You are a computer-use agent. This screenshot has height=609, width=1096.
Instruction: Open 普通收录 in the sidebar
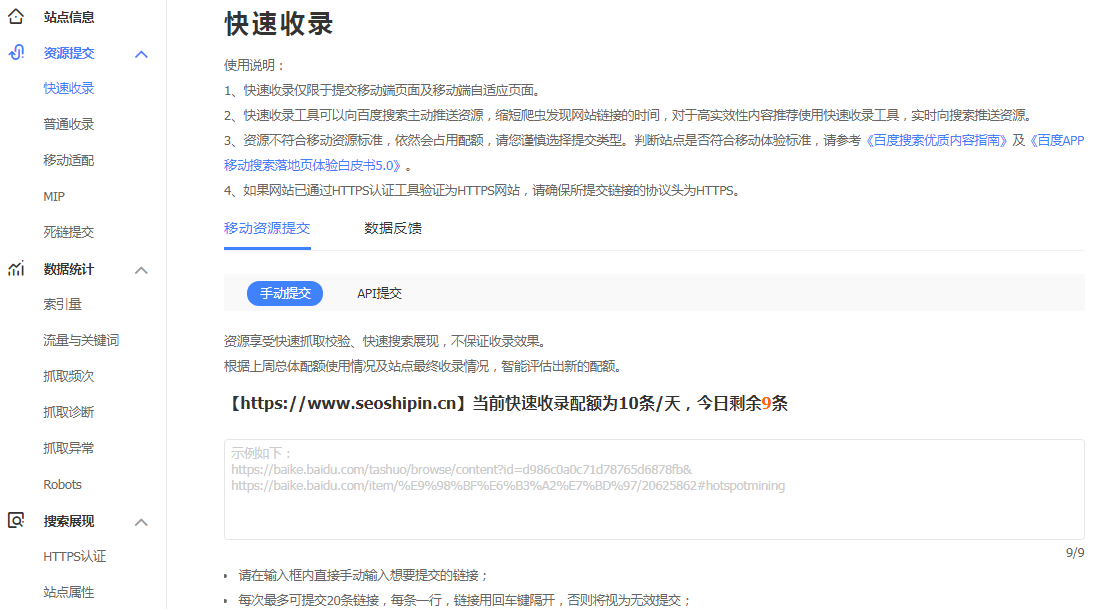(69, 124)
